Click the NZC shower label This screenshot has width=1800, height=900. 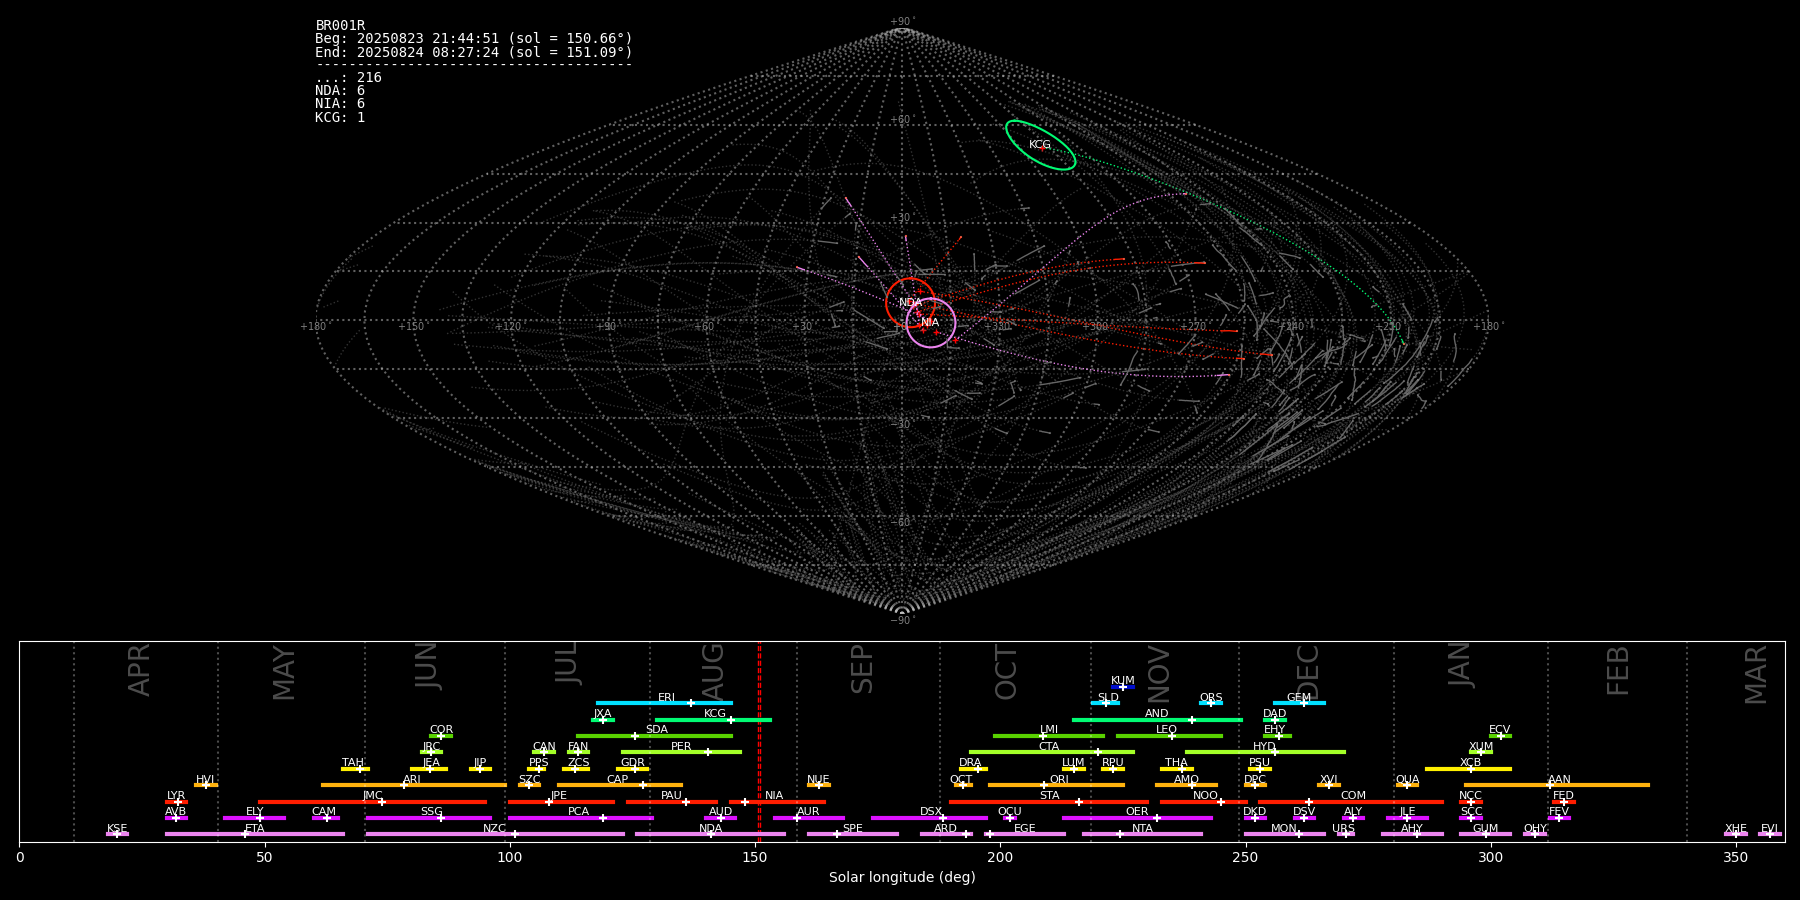point(495,829)
